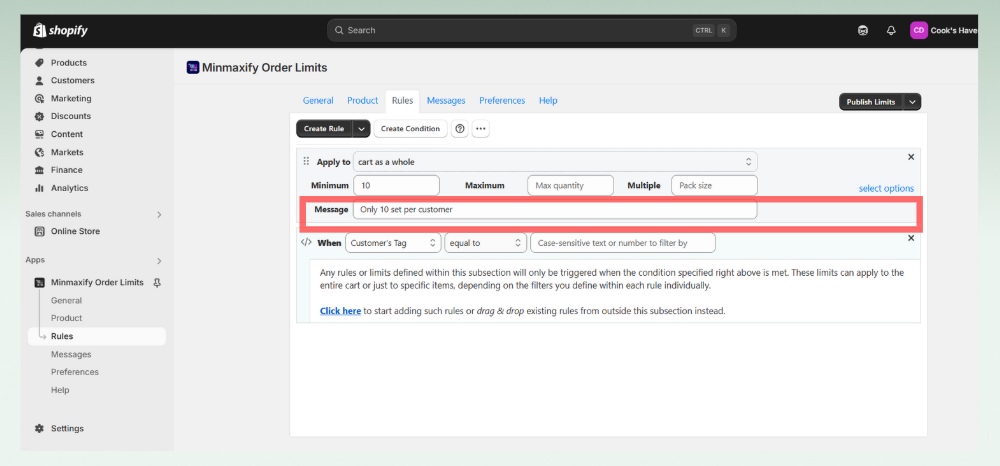Click the code icon beside When
This screenshot has width=1000, height=466.
pyautogui.click(x=306, y=242)
